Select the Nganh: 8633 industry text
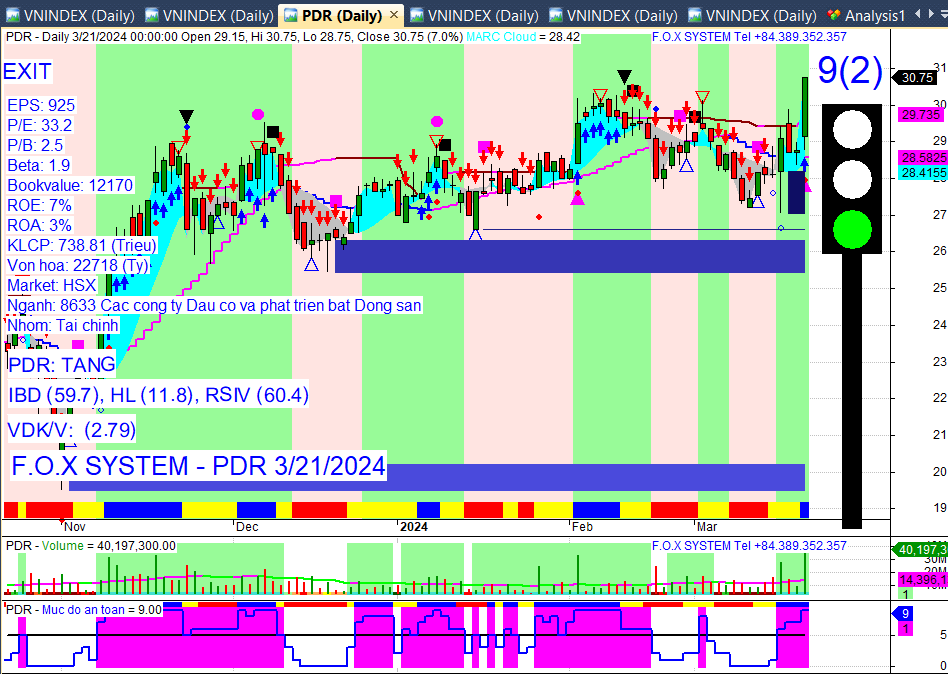The width and height of the screenshot is (948, 674). pyautogui.click(x=214, y=305)
